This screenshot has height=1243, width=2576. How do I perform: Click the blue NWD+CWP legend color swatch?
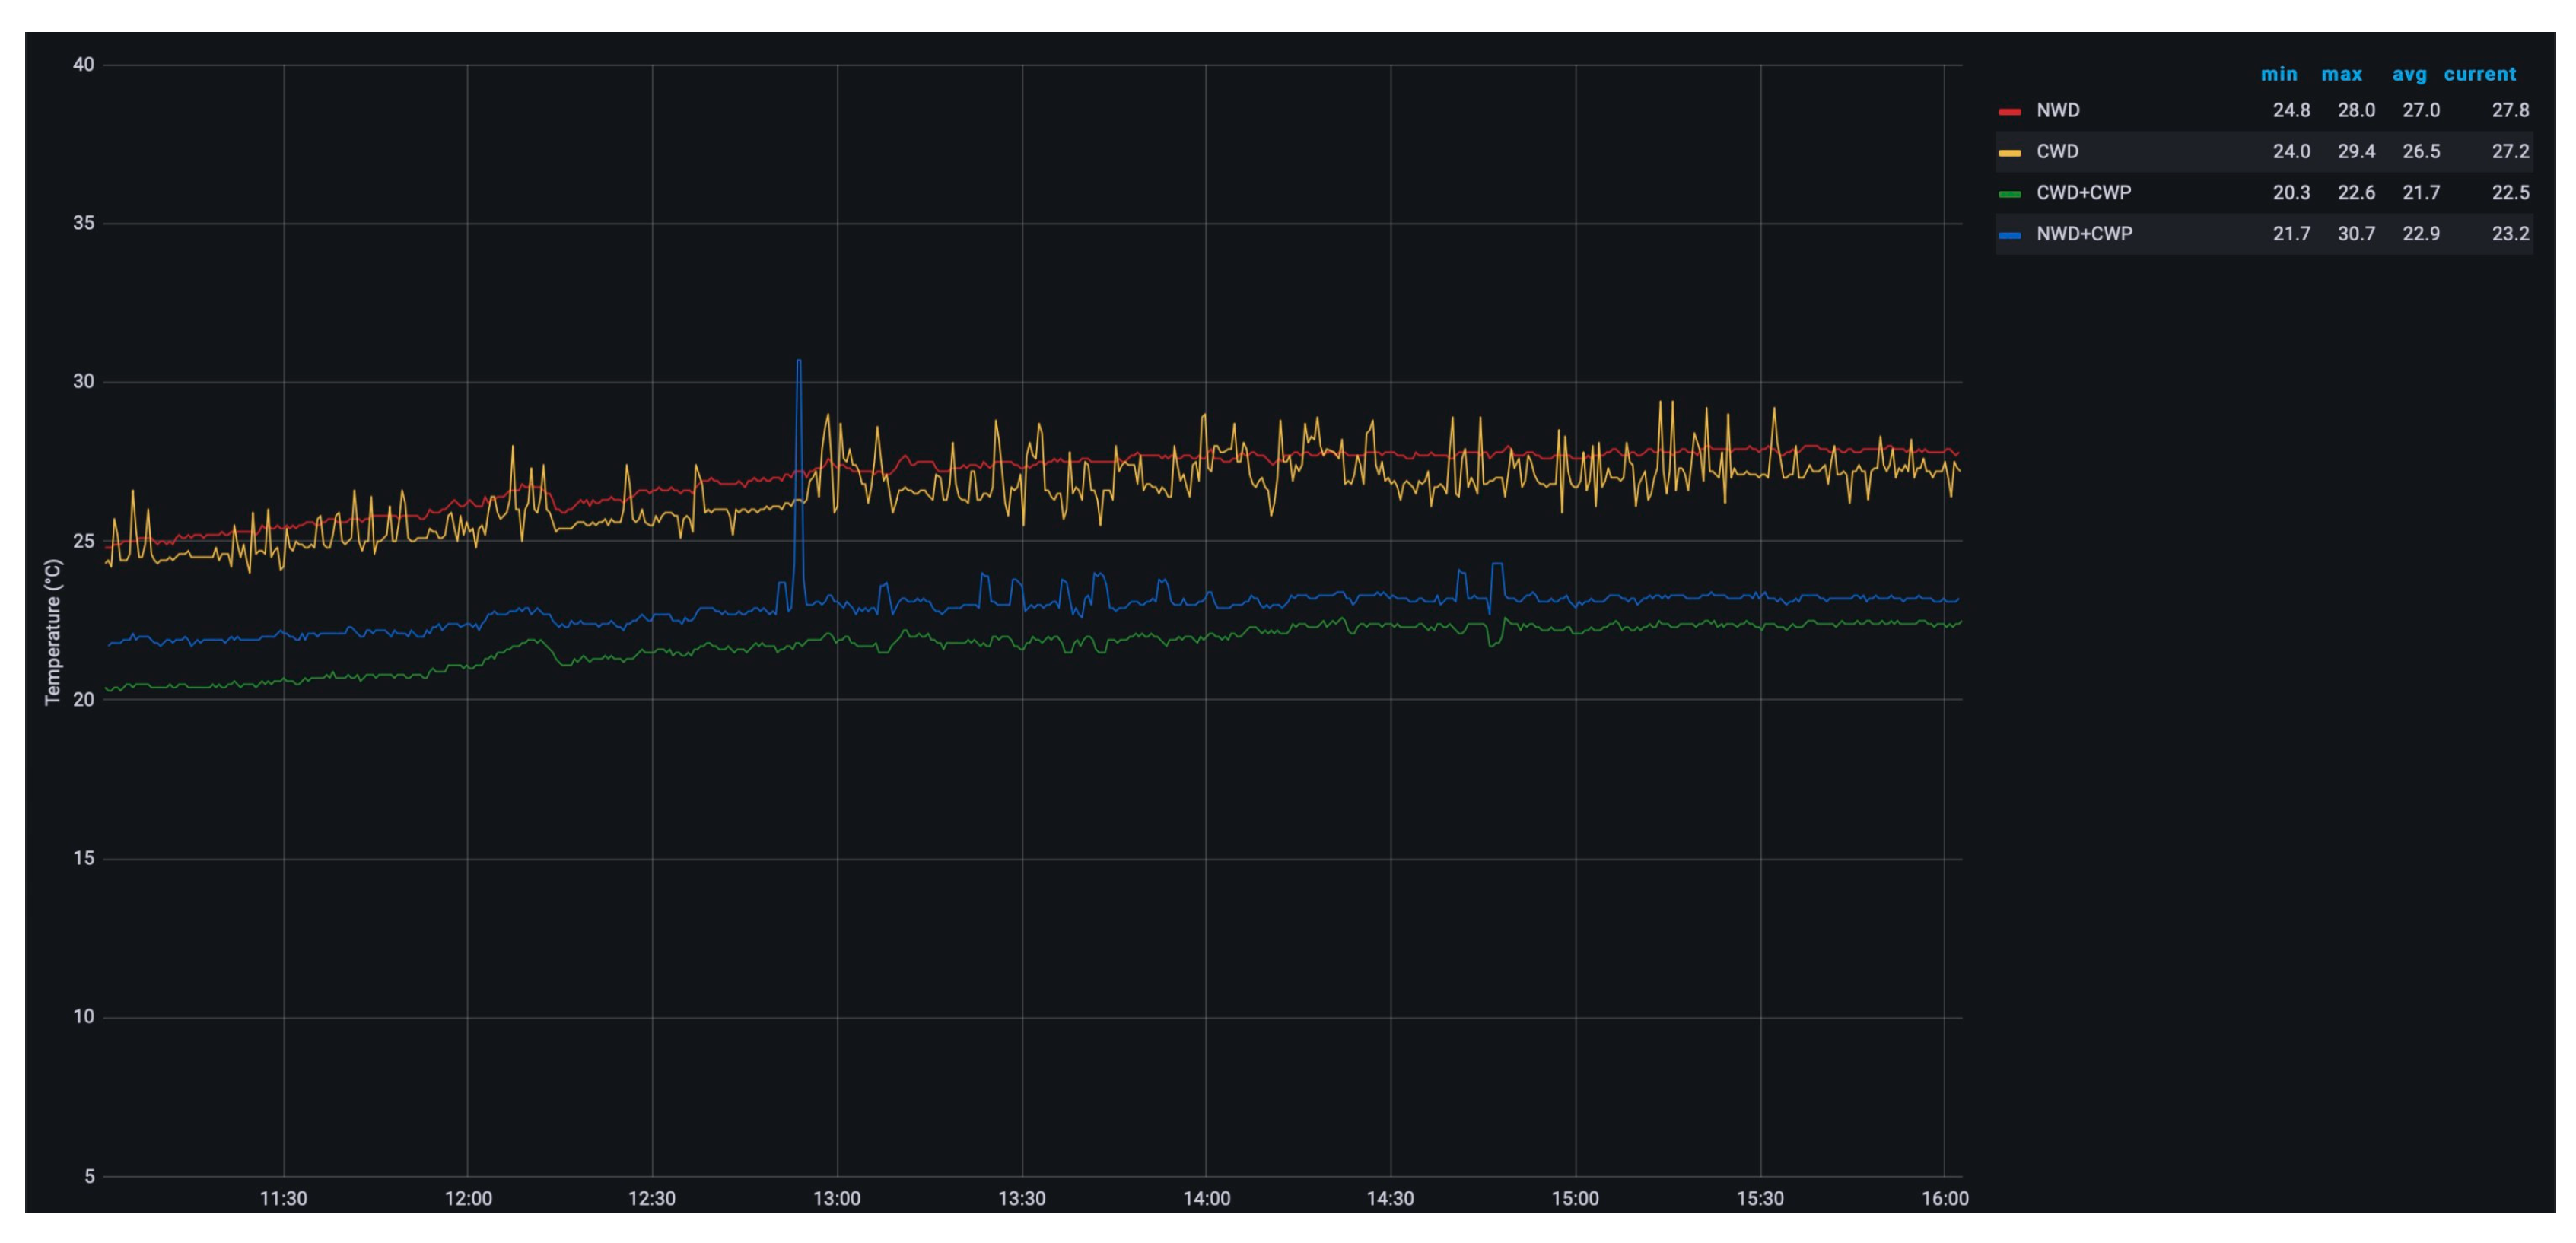point(2009,235)
